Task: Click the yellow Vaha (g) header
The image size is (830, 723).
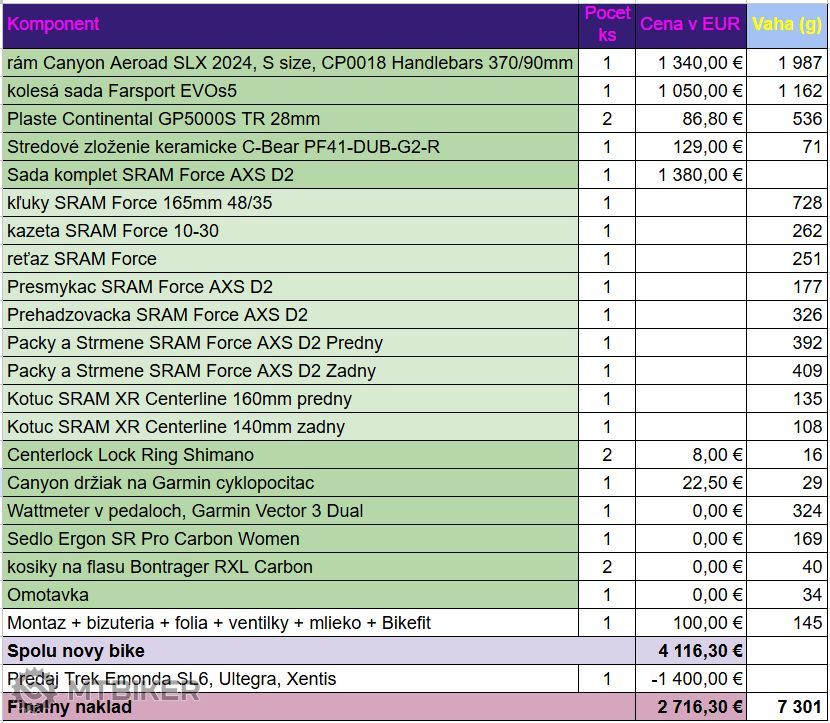Action: pyautogui.click(x=787, y=24)
